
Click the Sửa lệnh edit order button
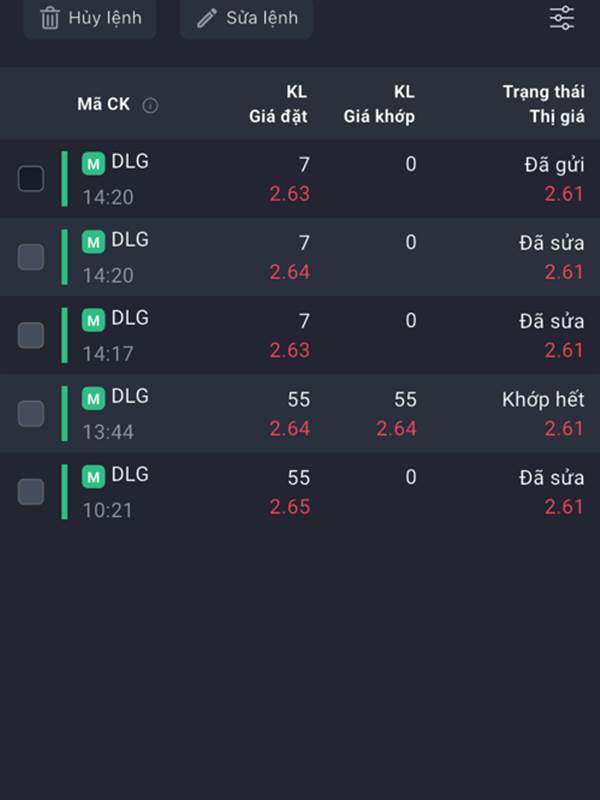[246, 18]
